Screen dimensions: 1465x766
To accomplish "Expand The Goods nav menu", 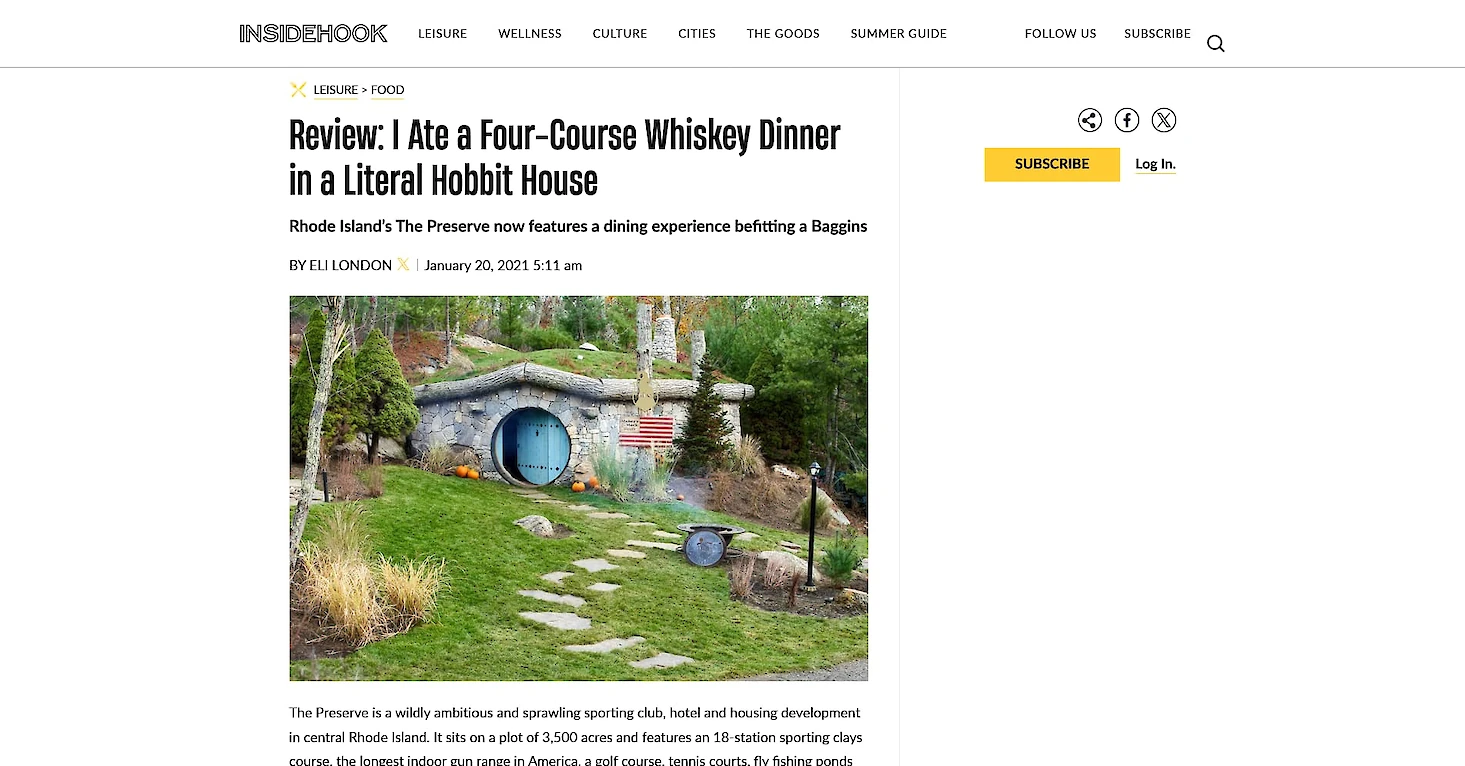I will point(783,34).
